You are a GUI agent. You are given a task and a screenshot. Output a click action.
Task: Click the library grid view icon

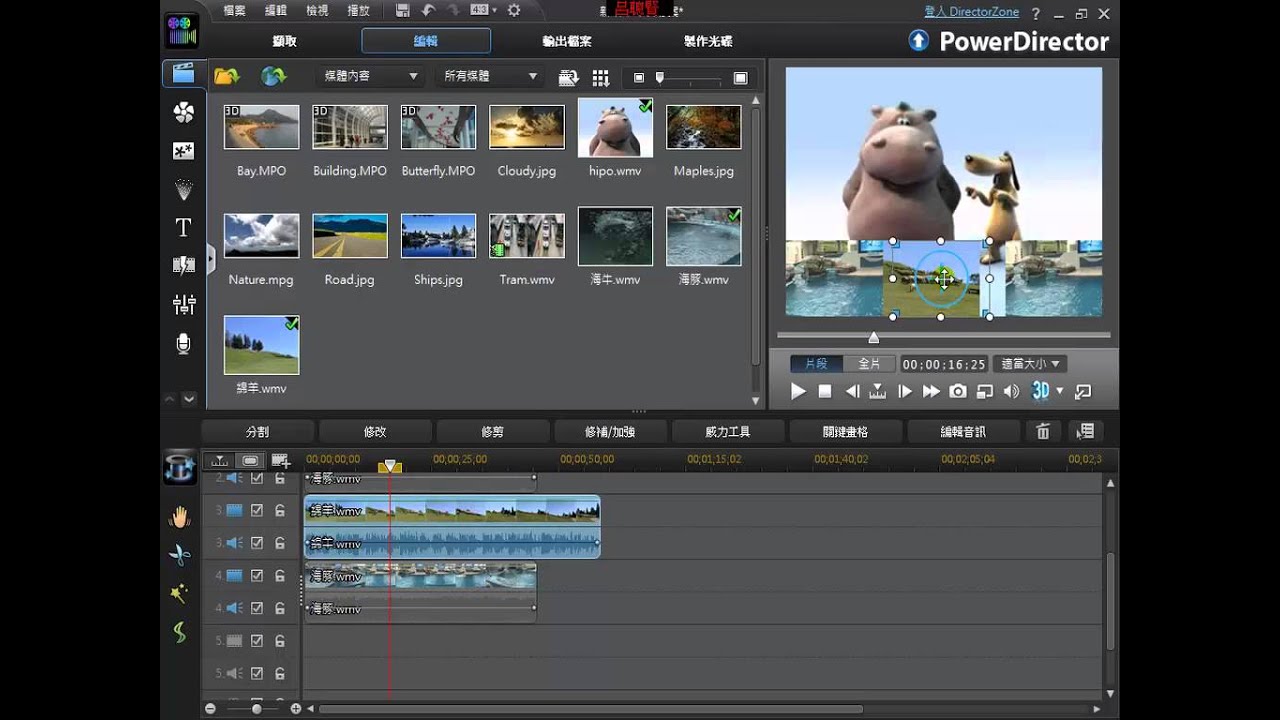click(x=600, y=77)
